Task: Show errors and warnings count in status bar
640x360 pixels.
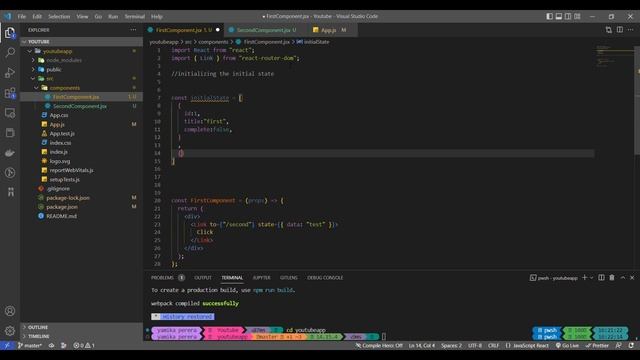Action: coord(84,345)
